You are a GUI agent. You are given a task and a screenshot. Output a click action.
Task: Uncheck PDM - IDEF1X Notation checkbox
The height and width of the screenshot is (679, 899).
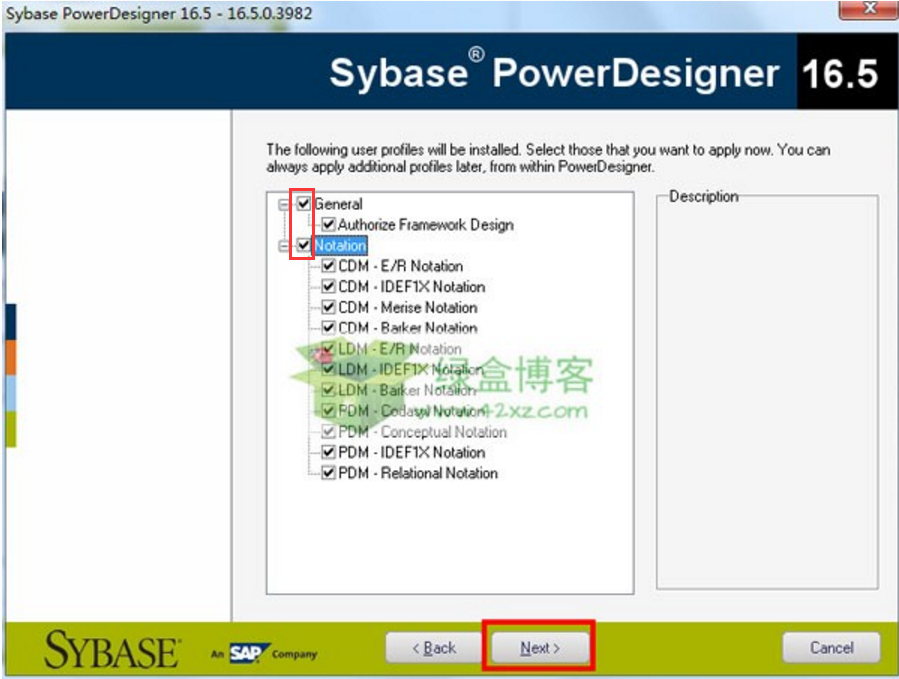(328, 452)
